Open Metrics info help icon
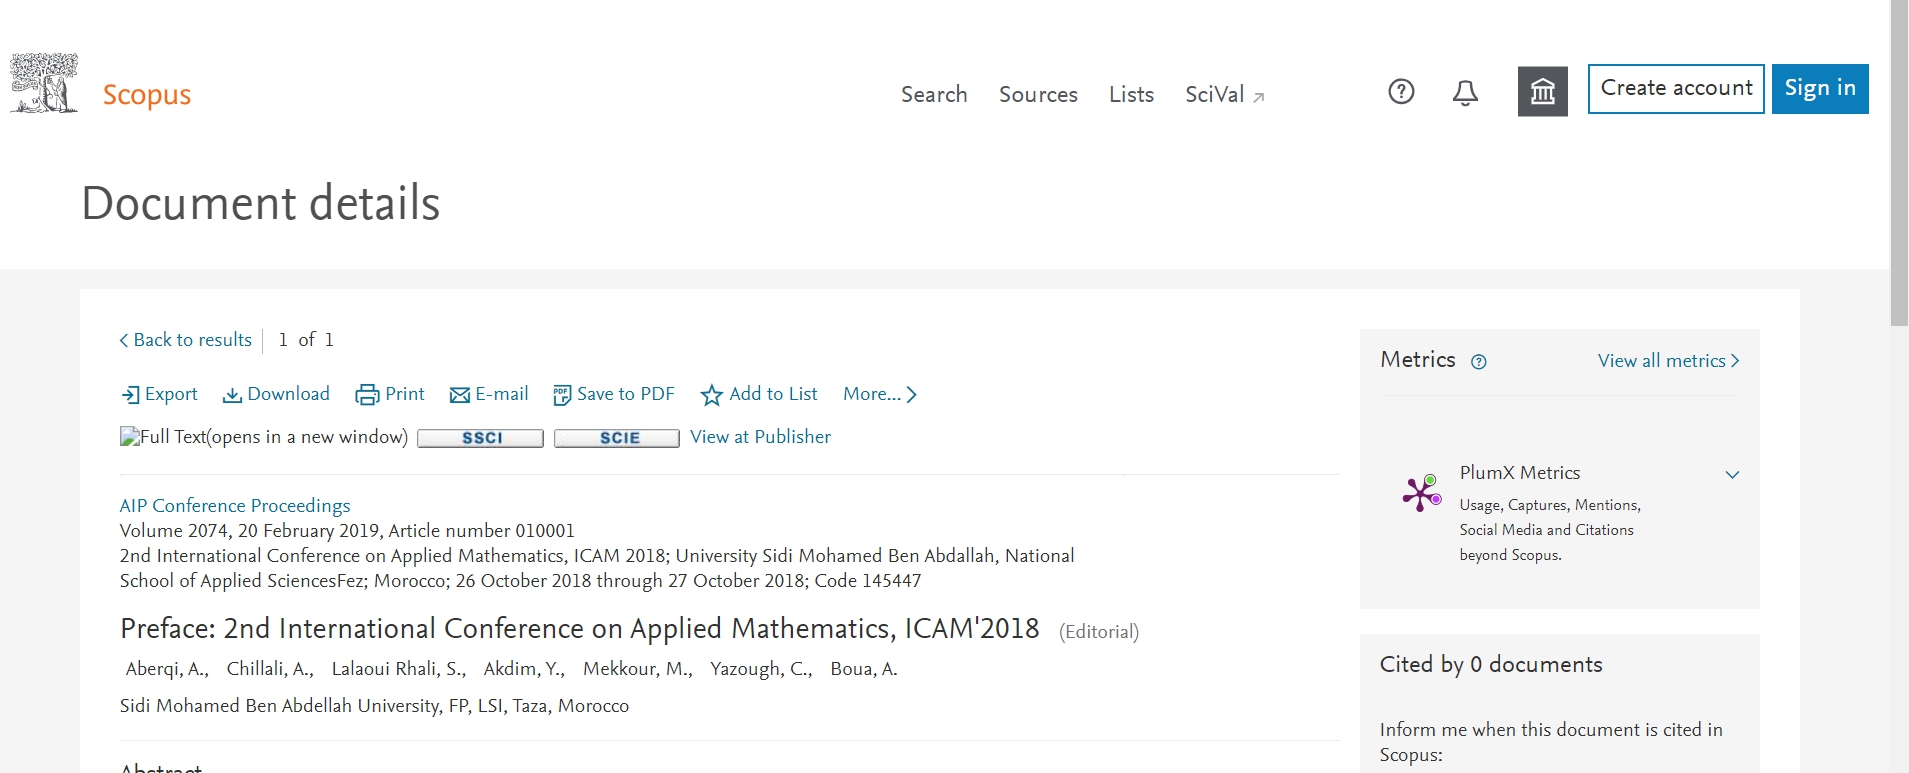The height and width of the screenshot is (773, 1909). pyautogui.click(x=1479, y=362)
